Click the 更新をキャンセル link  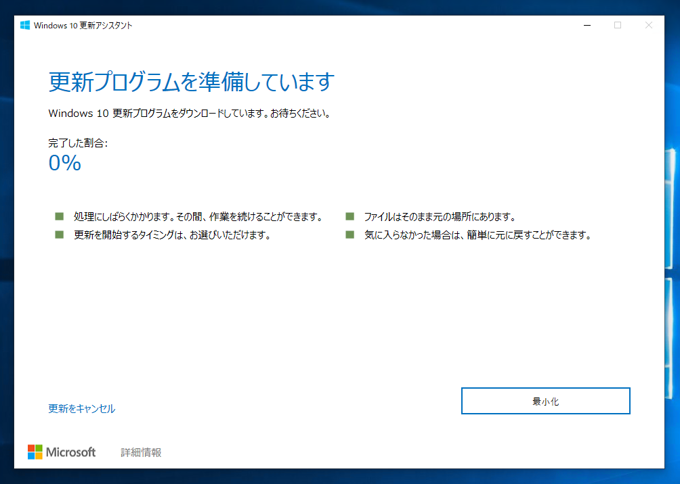(82, 409)
